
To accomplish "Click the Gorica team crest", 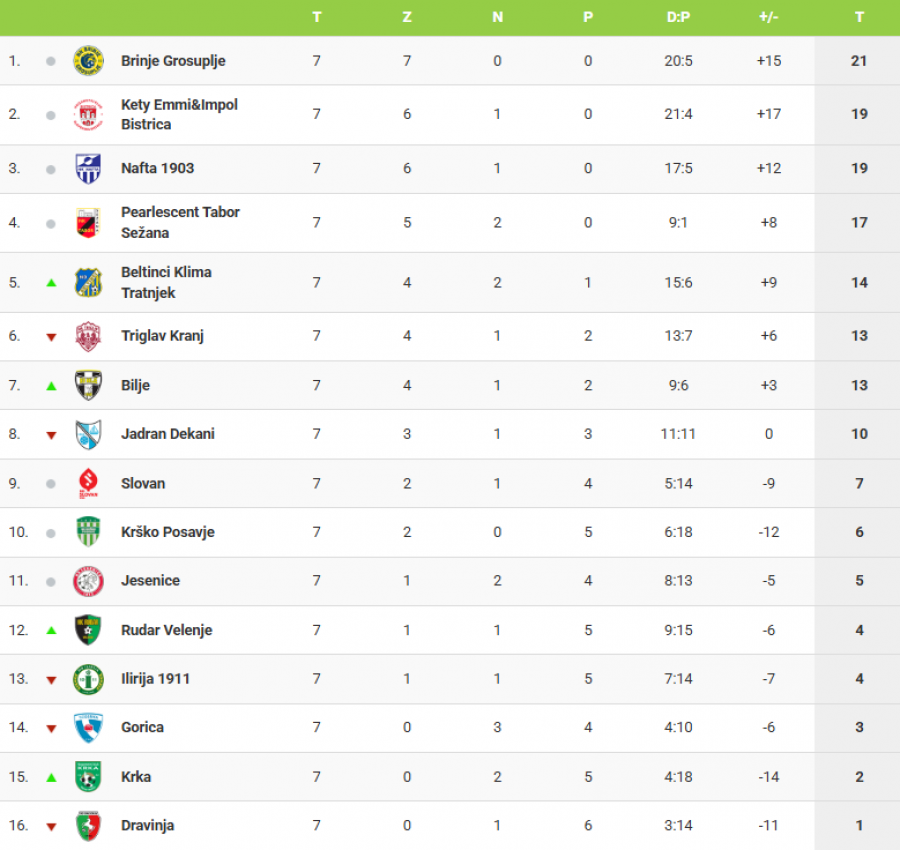I will point(88,727).
